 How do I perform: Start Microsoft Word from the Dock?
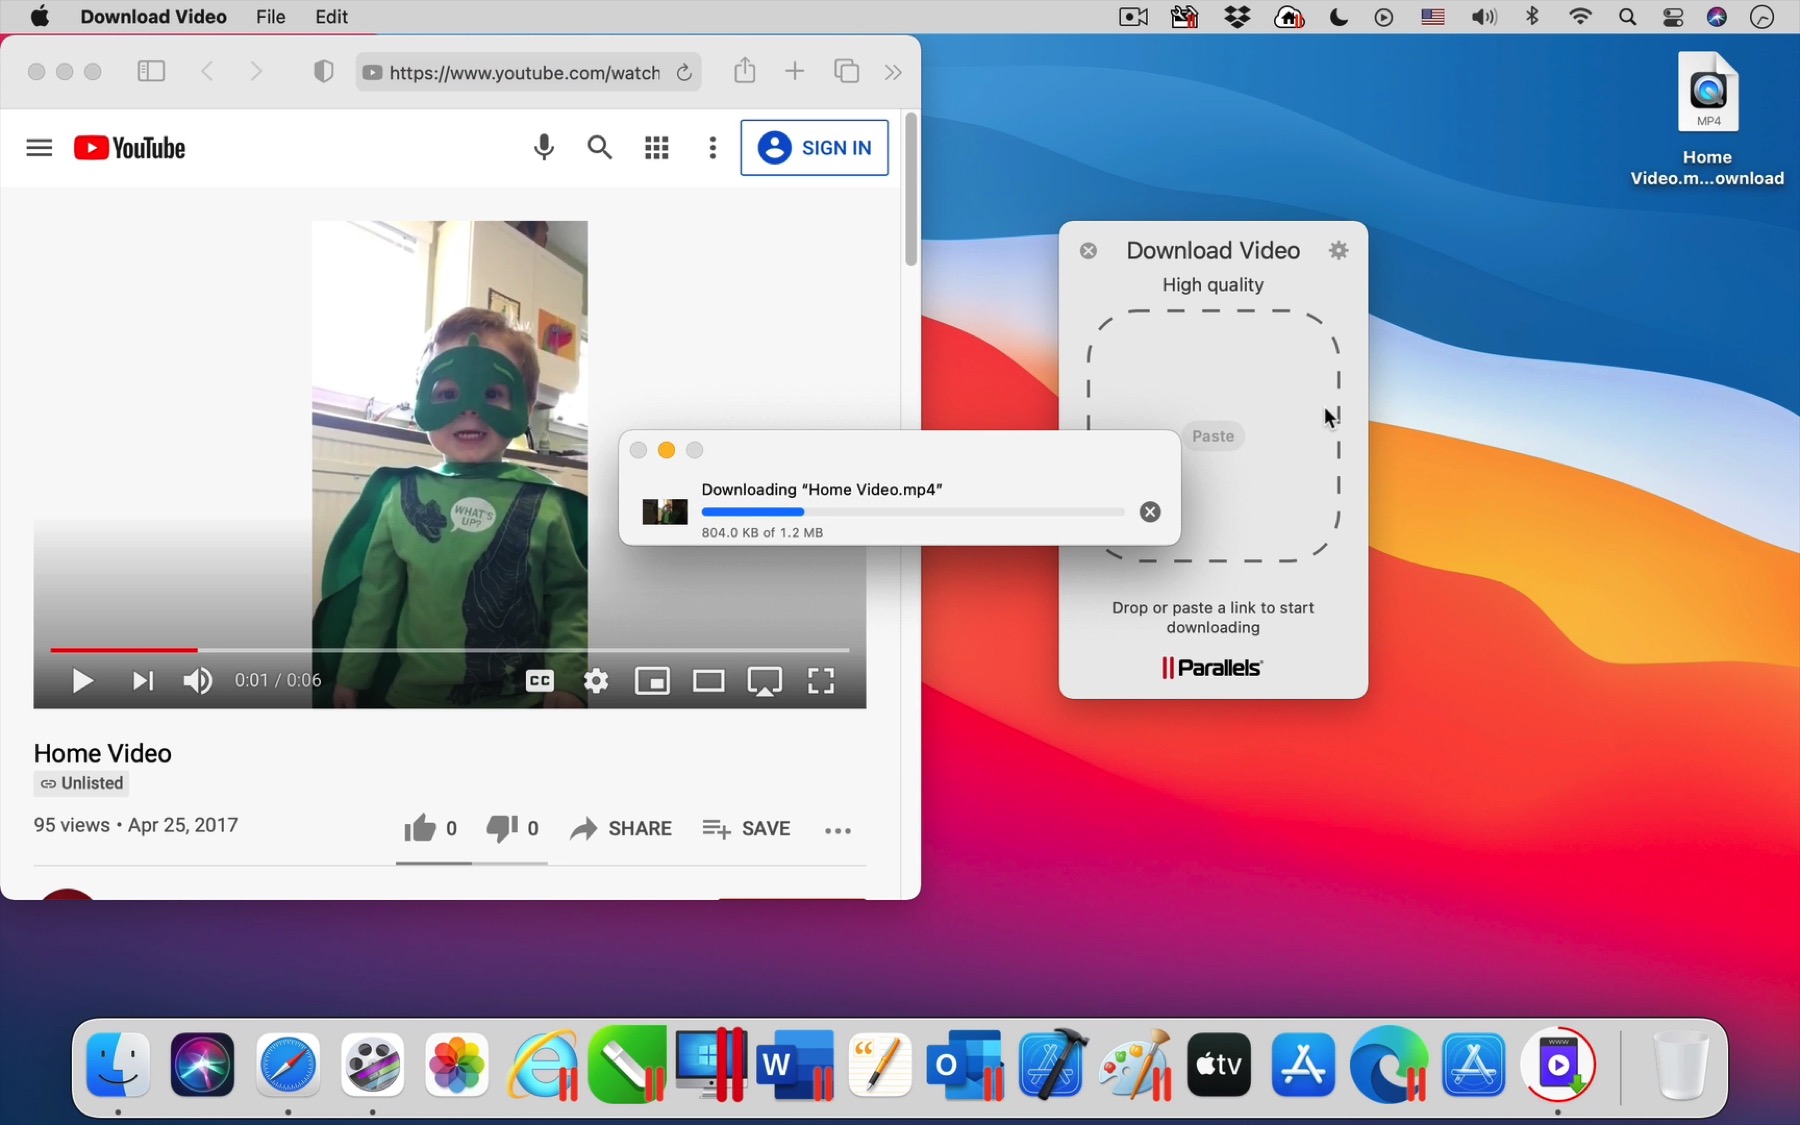click(x=795, y=1064)
